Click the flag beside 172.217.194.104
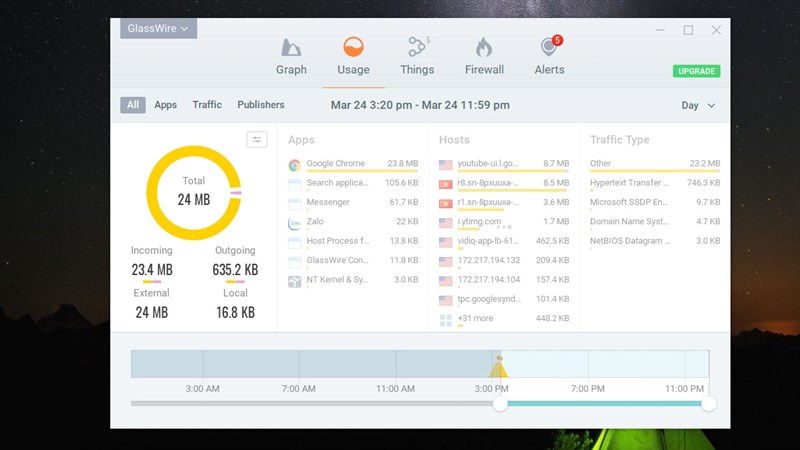 445,281
